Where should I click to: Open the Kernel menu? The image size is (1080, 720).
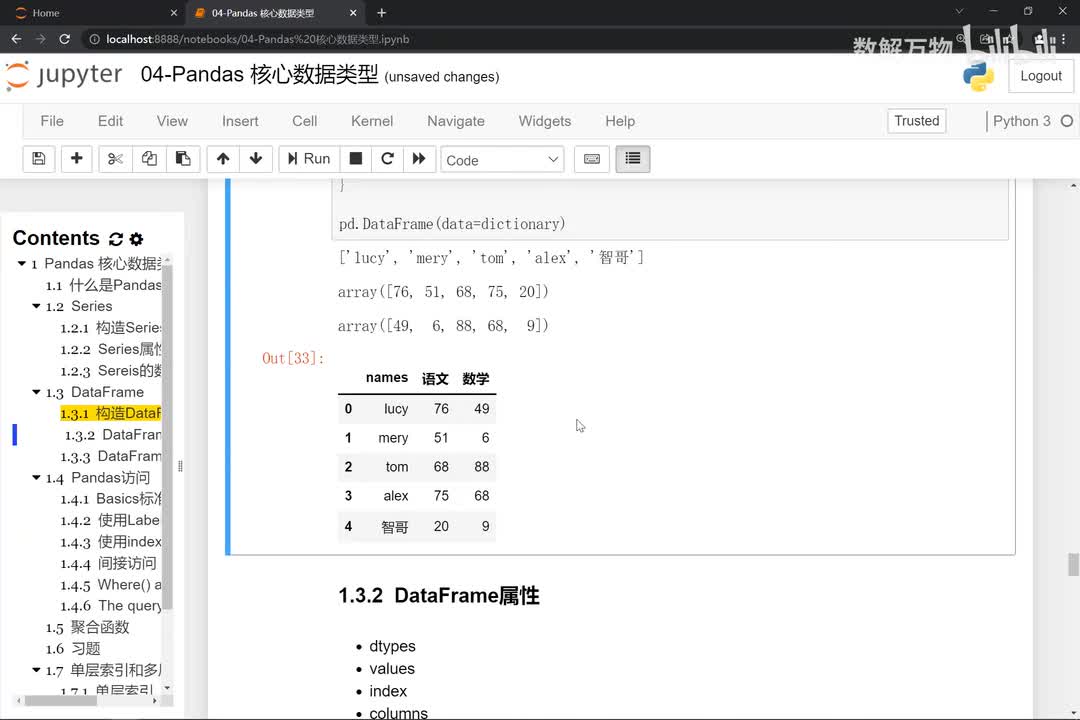point(372,121)
